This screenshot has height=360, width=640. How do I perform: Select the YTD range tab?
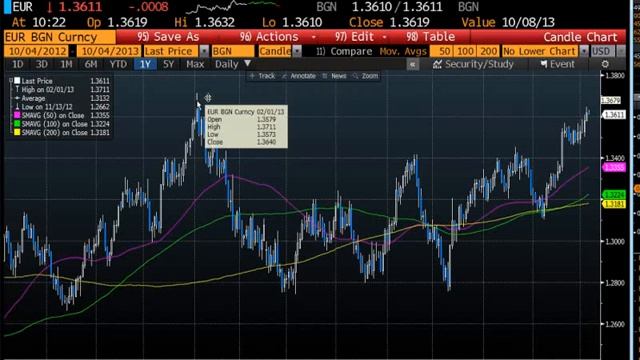(118, 64)
